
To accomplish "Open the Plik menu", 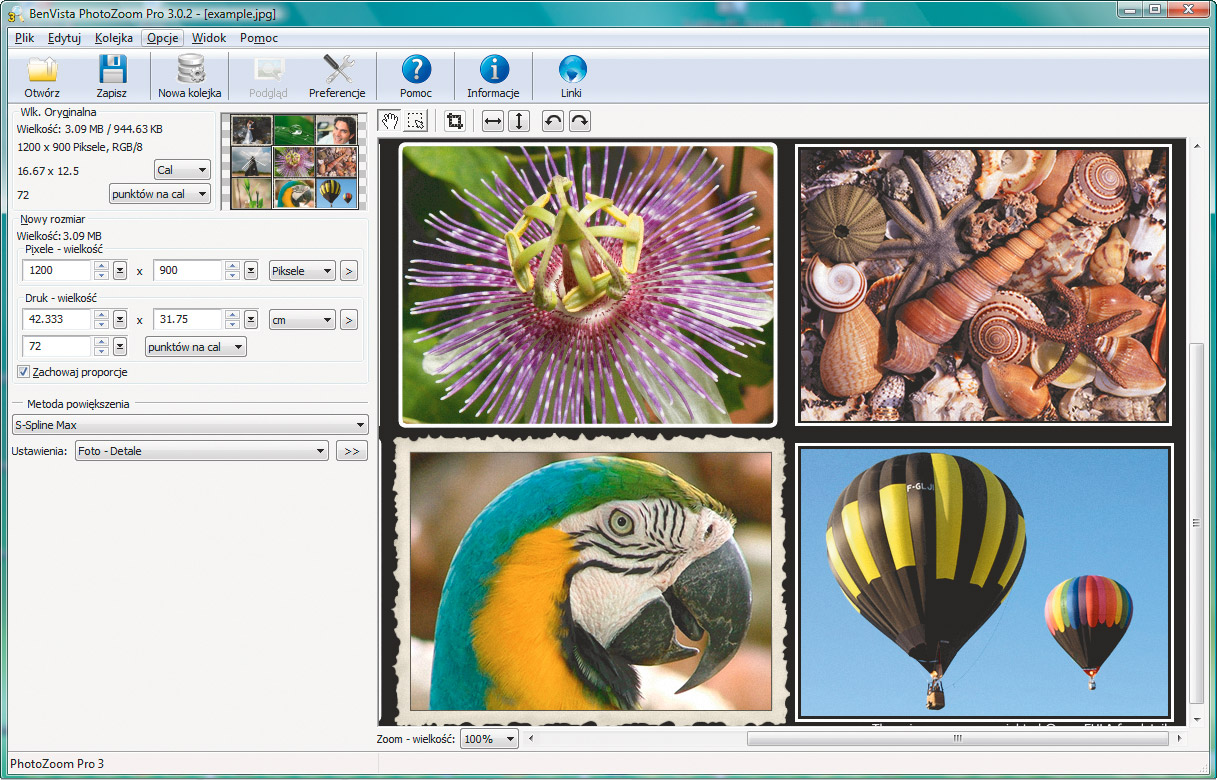I will point(25,38).
